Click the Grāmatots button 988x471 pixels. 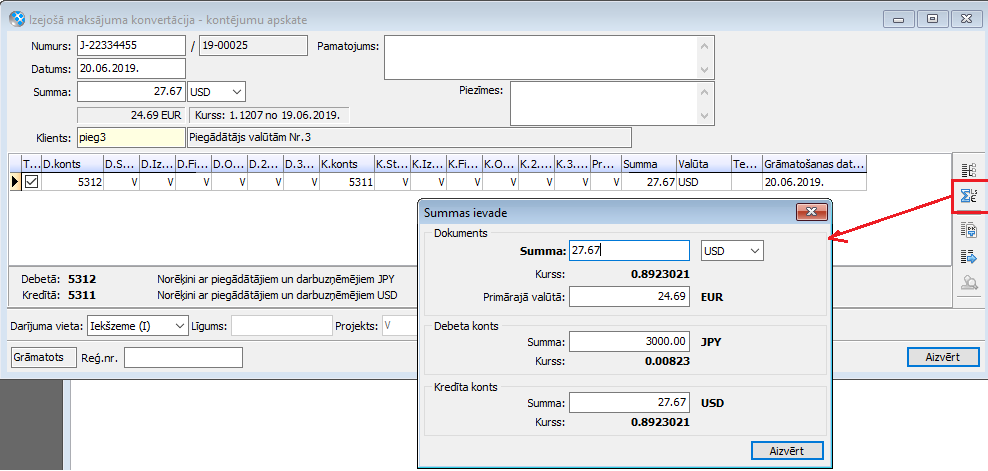[44, 357]
